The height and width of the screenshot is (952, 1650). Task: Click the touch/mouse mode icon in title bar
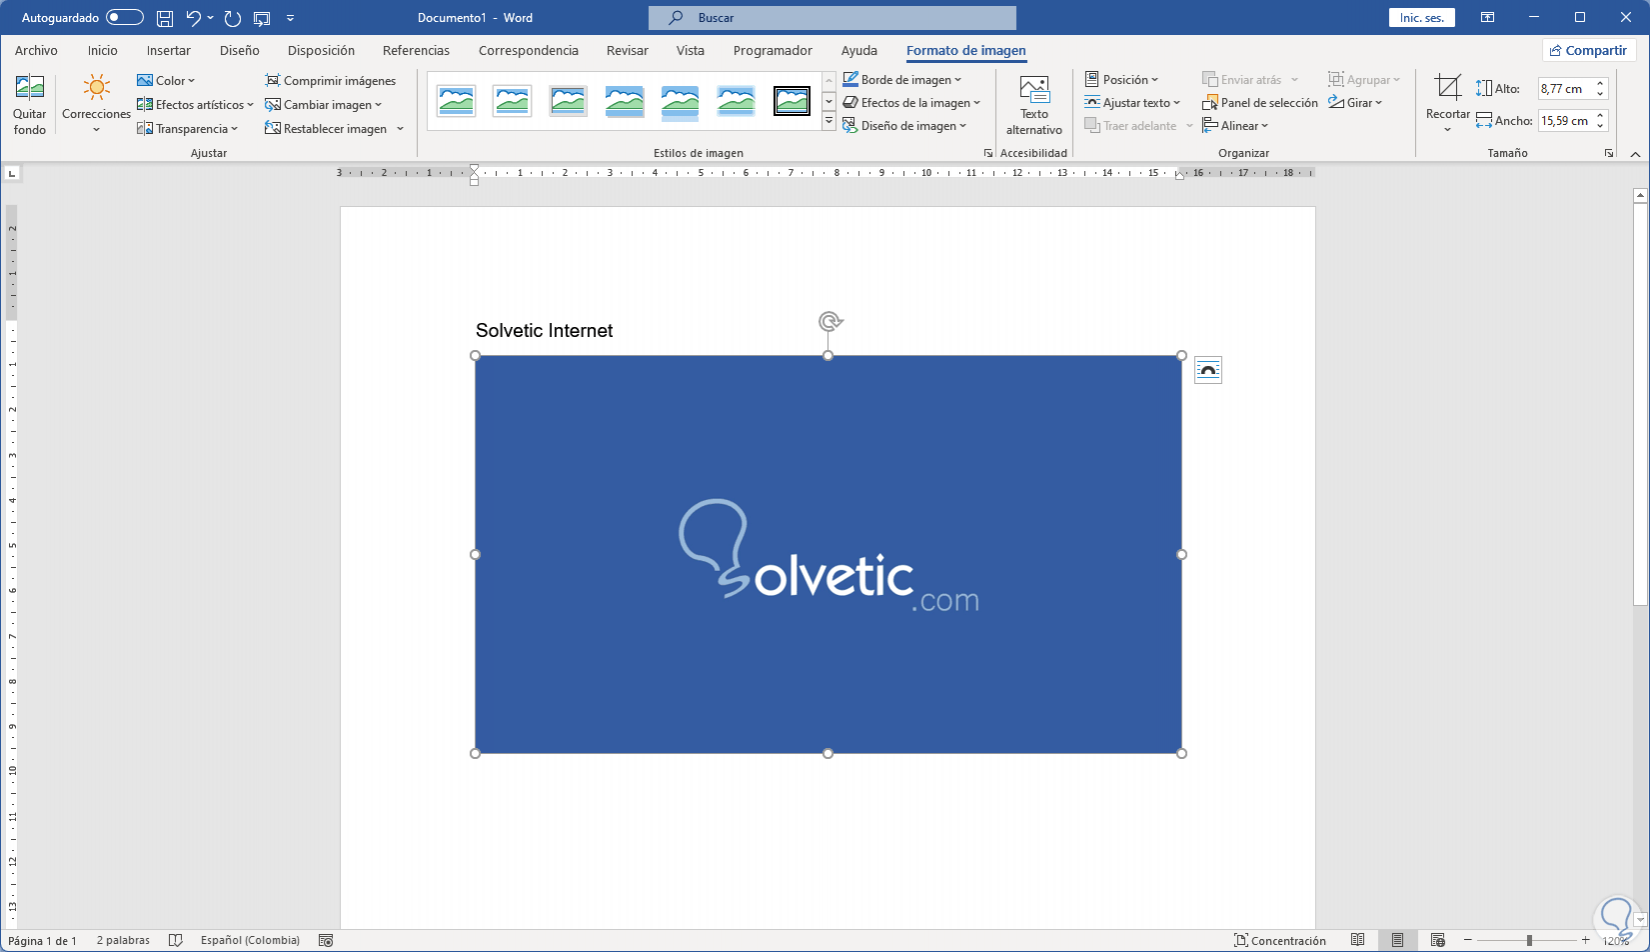coord(262,18)
